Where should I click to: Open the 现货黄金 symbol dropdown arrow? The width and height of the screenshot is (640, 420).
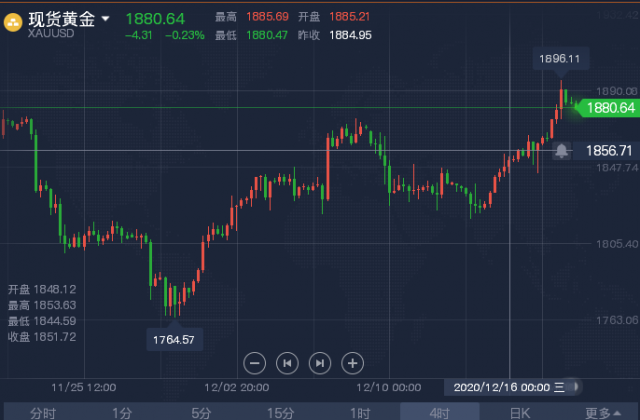click(105, 18)
